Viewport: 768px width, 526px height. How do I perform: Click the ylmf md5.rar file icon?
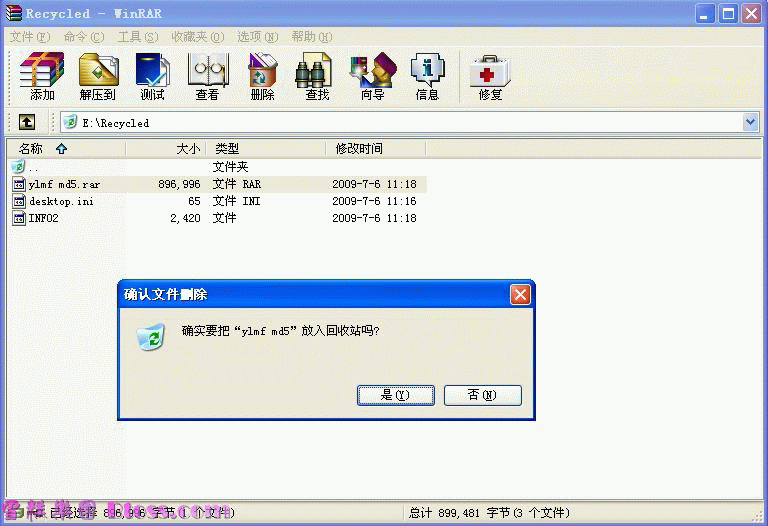(19, 185)
